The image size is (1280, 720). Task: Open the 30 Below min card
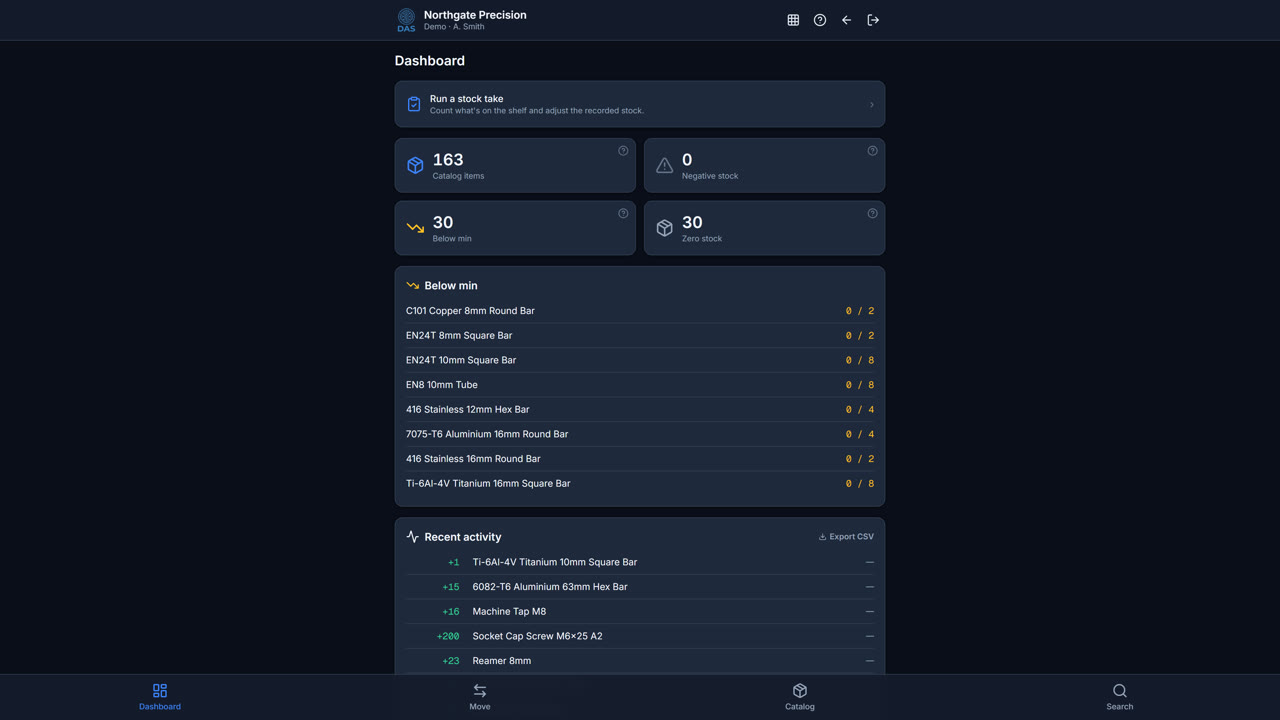tap(515, 228)
